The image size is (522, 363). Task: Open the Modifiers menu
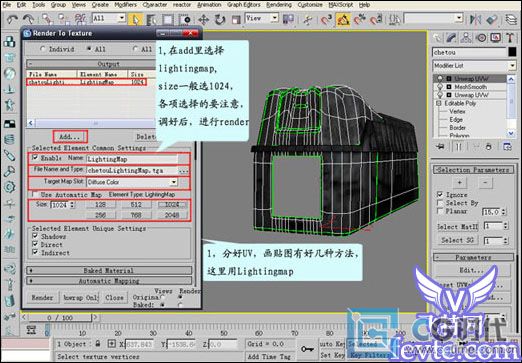[x=125, y=5]
